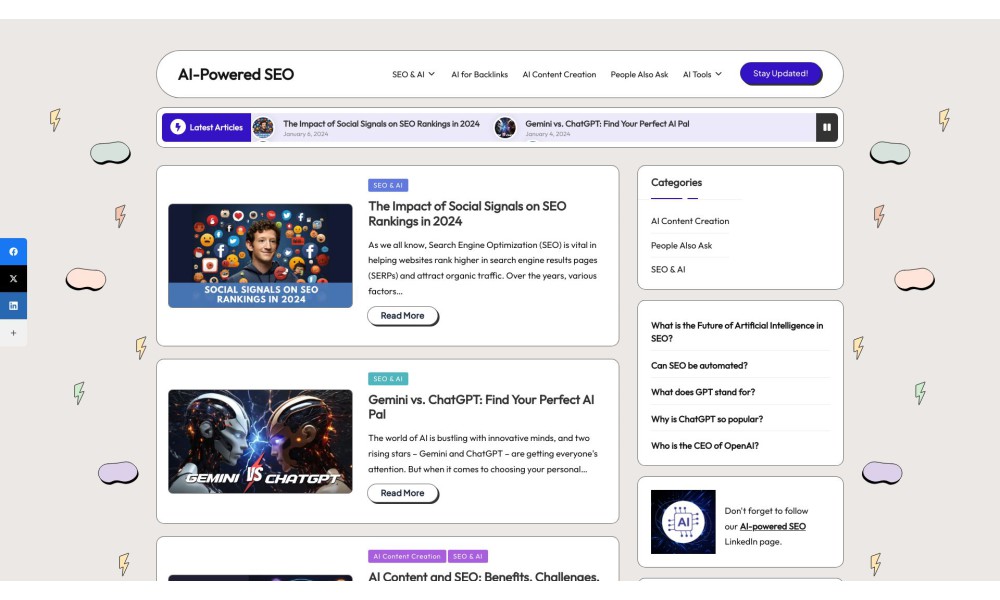Viewport: 1000px width, 600px height.
Task: Open category AI Content Creation in sidebar
Action: (x=690, y=221)
